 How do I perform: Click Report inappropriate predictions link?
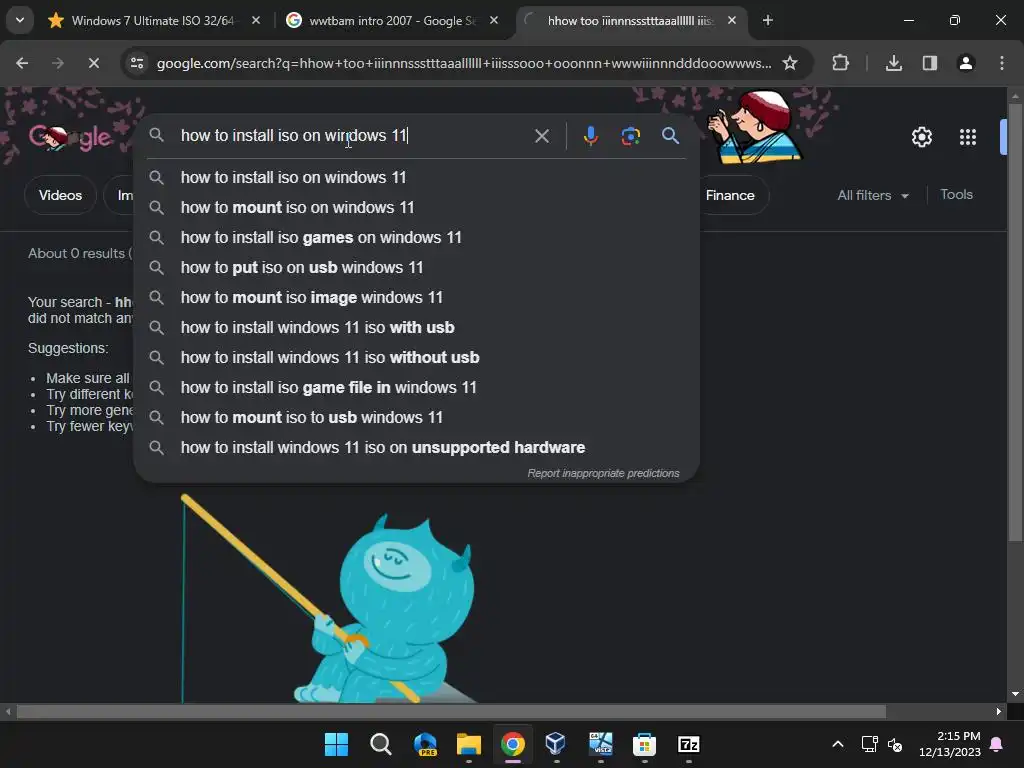pyautogui.click(x=603, y=473)
